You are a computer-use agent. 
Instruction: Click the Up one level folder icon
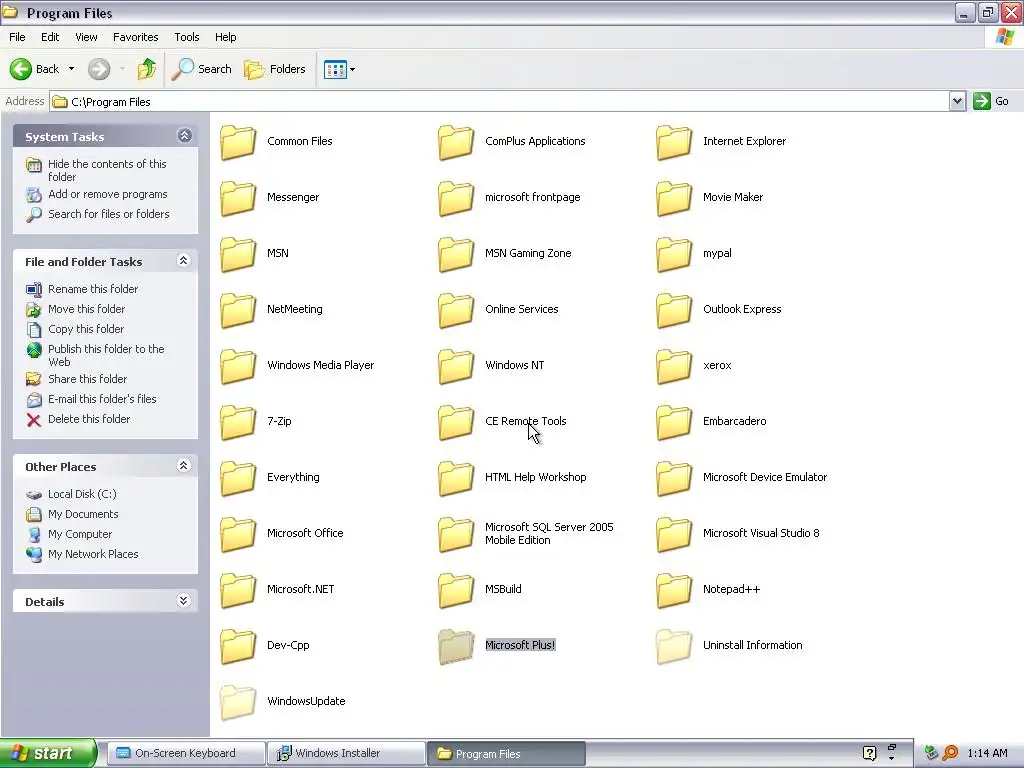point(147,69)
